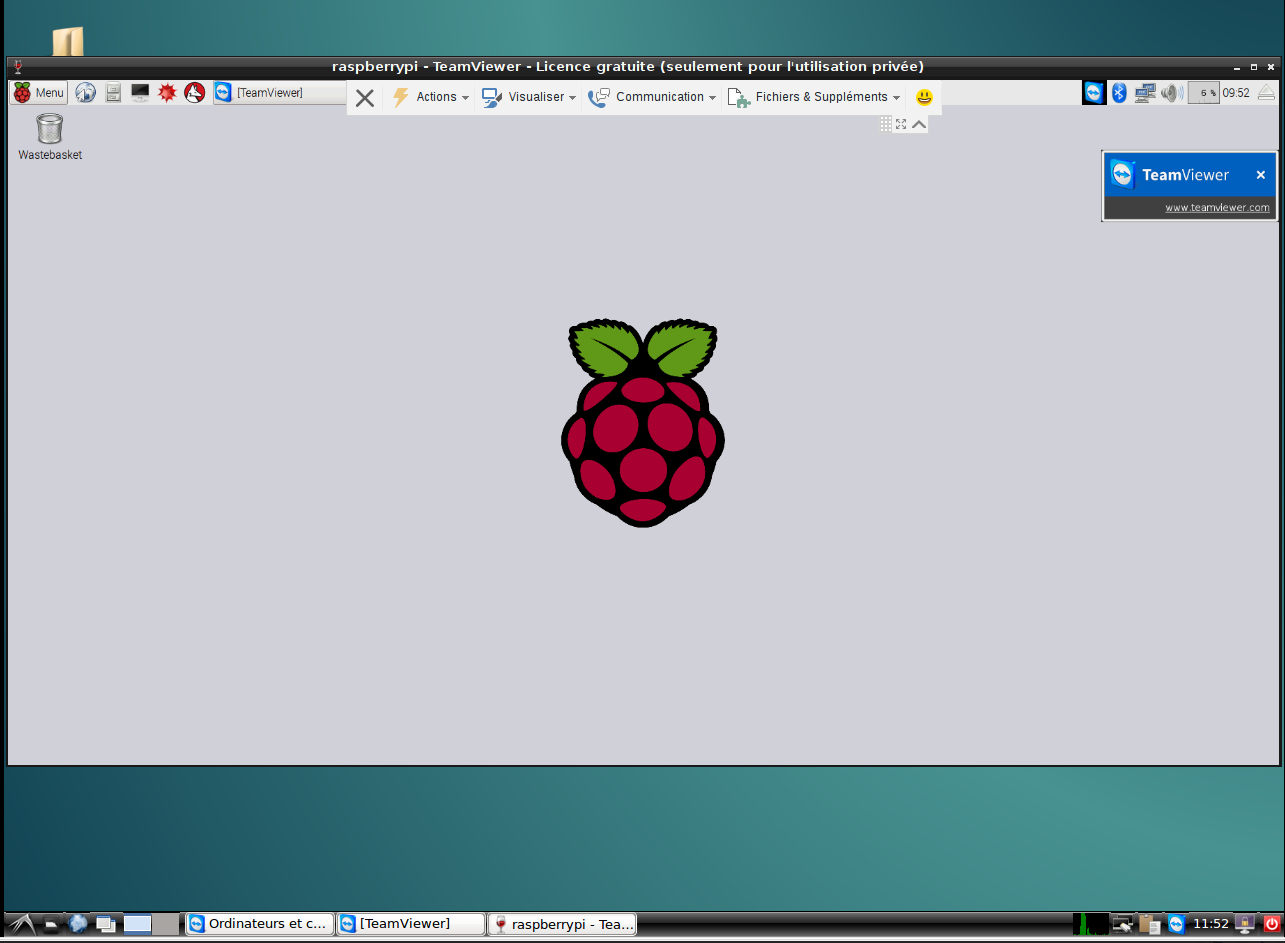
Task: Open the Communication dropdown menu
Action: tap(652, 97)
